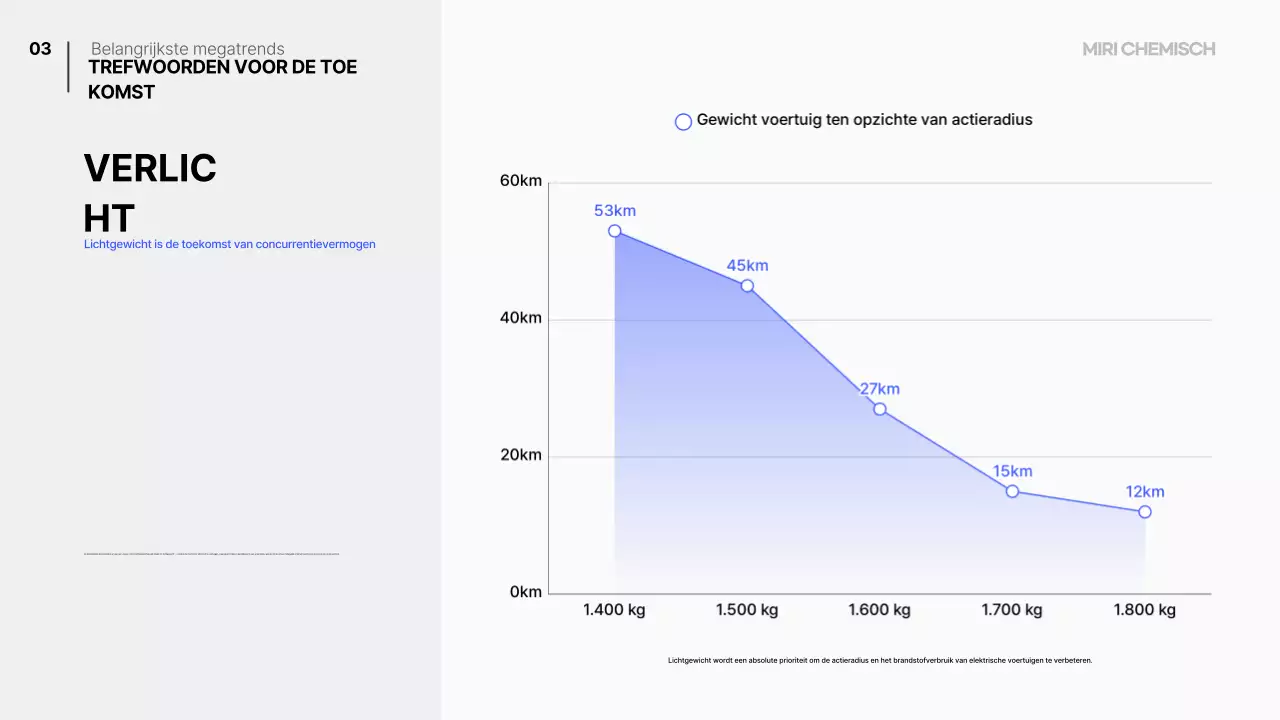The image size is (1280, 720).
Task: Click the tiny fine-print line at left
Action: [x=212, y=553]
